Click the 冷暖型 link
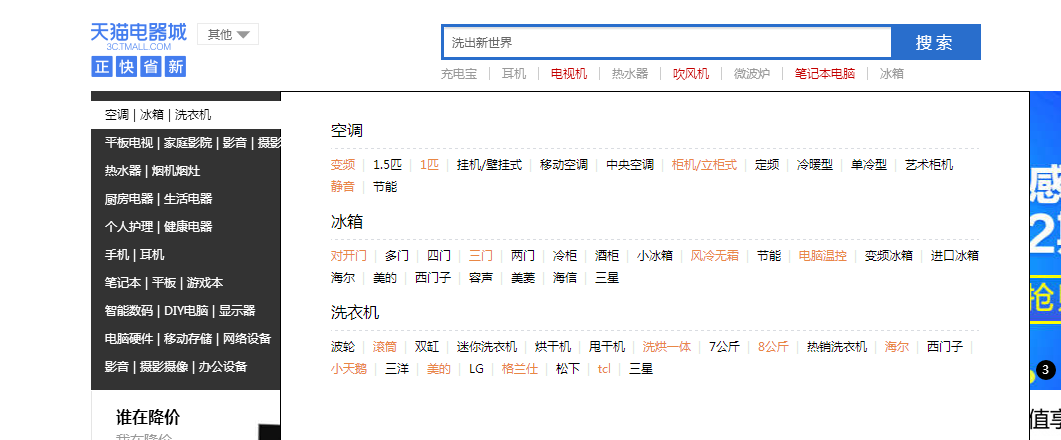 pyautogui.click(x=815, y=164)
